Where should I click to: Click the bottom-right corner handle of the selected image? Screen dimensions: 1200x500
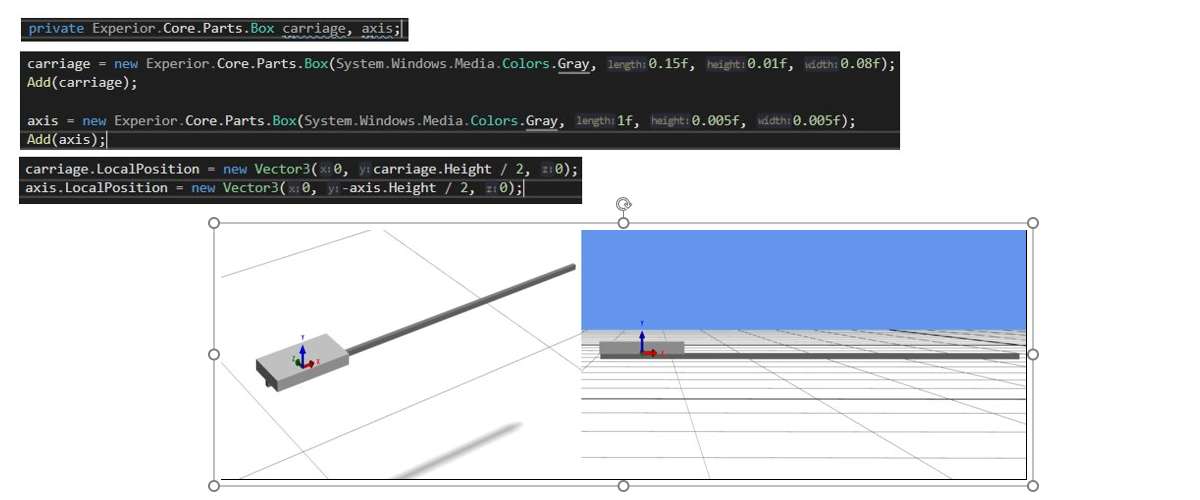1033,486
